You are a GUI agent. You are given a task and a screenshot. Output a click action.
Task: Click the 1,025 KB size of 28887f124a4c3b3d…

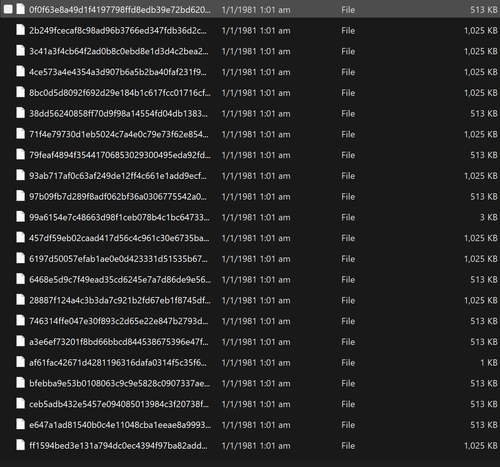pos(481,300)
